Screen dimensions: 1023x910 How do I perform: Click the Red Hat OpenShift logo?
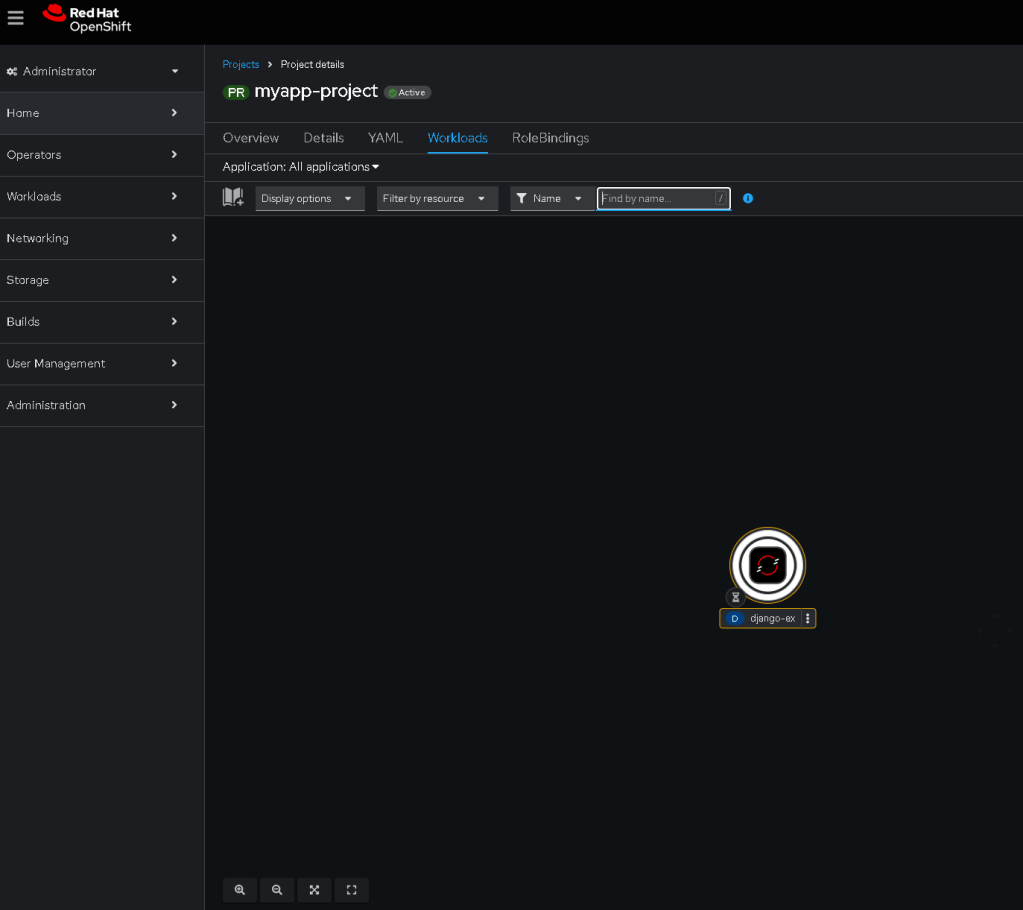(87, 19)
